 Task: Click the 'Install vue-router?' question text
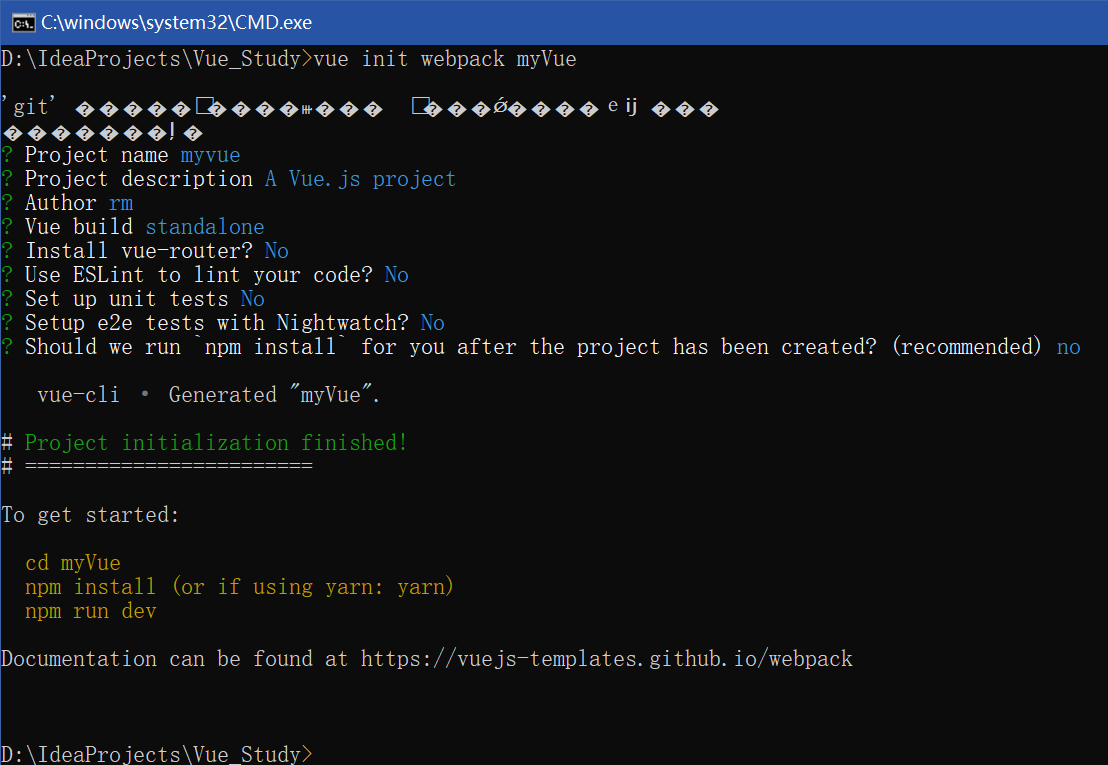tap(138, 251)
